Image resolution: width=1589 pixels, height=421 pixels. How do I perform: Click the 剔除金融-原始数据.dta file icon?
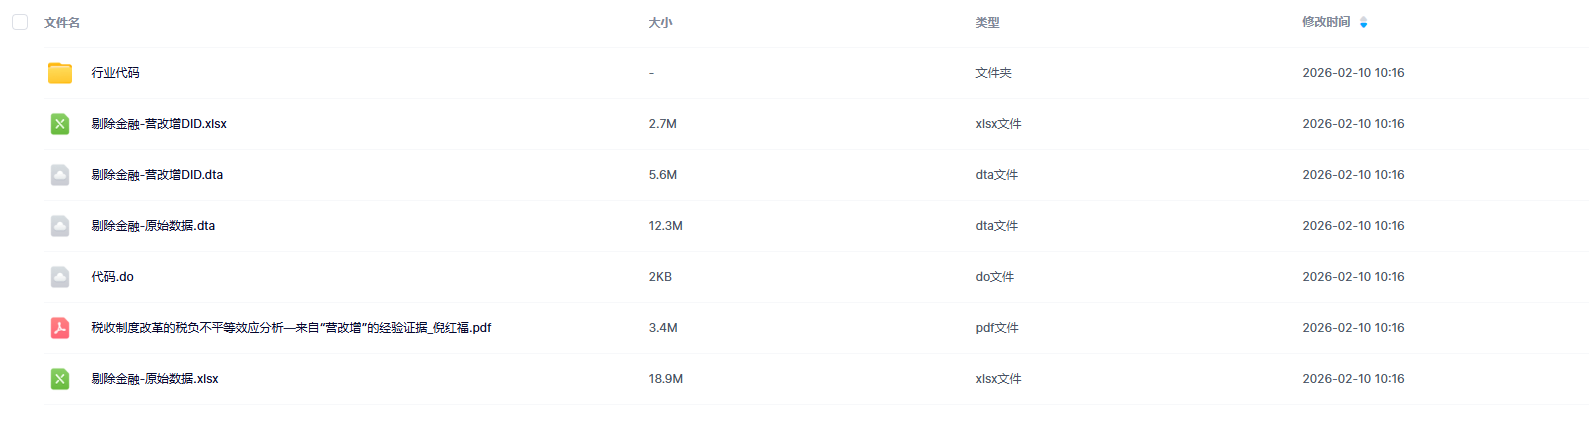(x=60, y=226)
